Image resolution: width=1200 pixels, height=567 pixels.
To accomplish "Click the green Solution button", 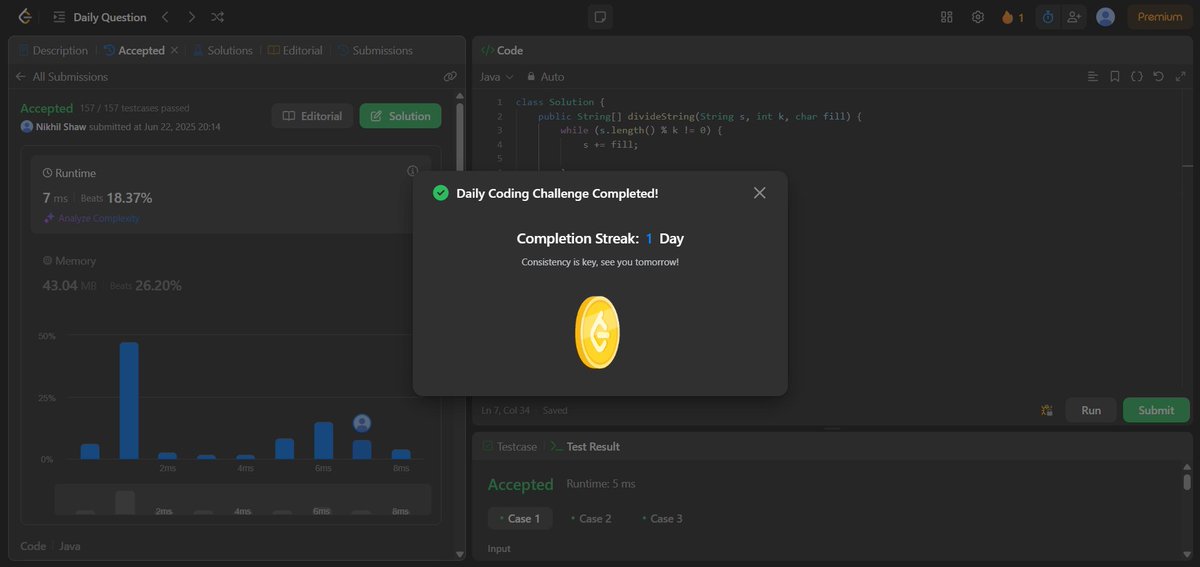I will 400,116.
